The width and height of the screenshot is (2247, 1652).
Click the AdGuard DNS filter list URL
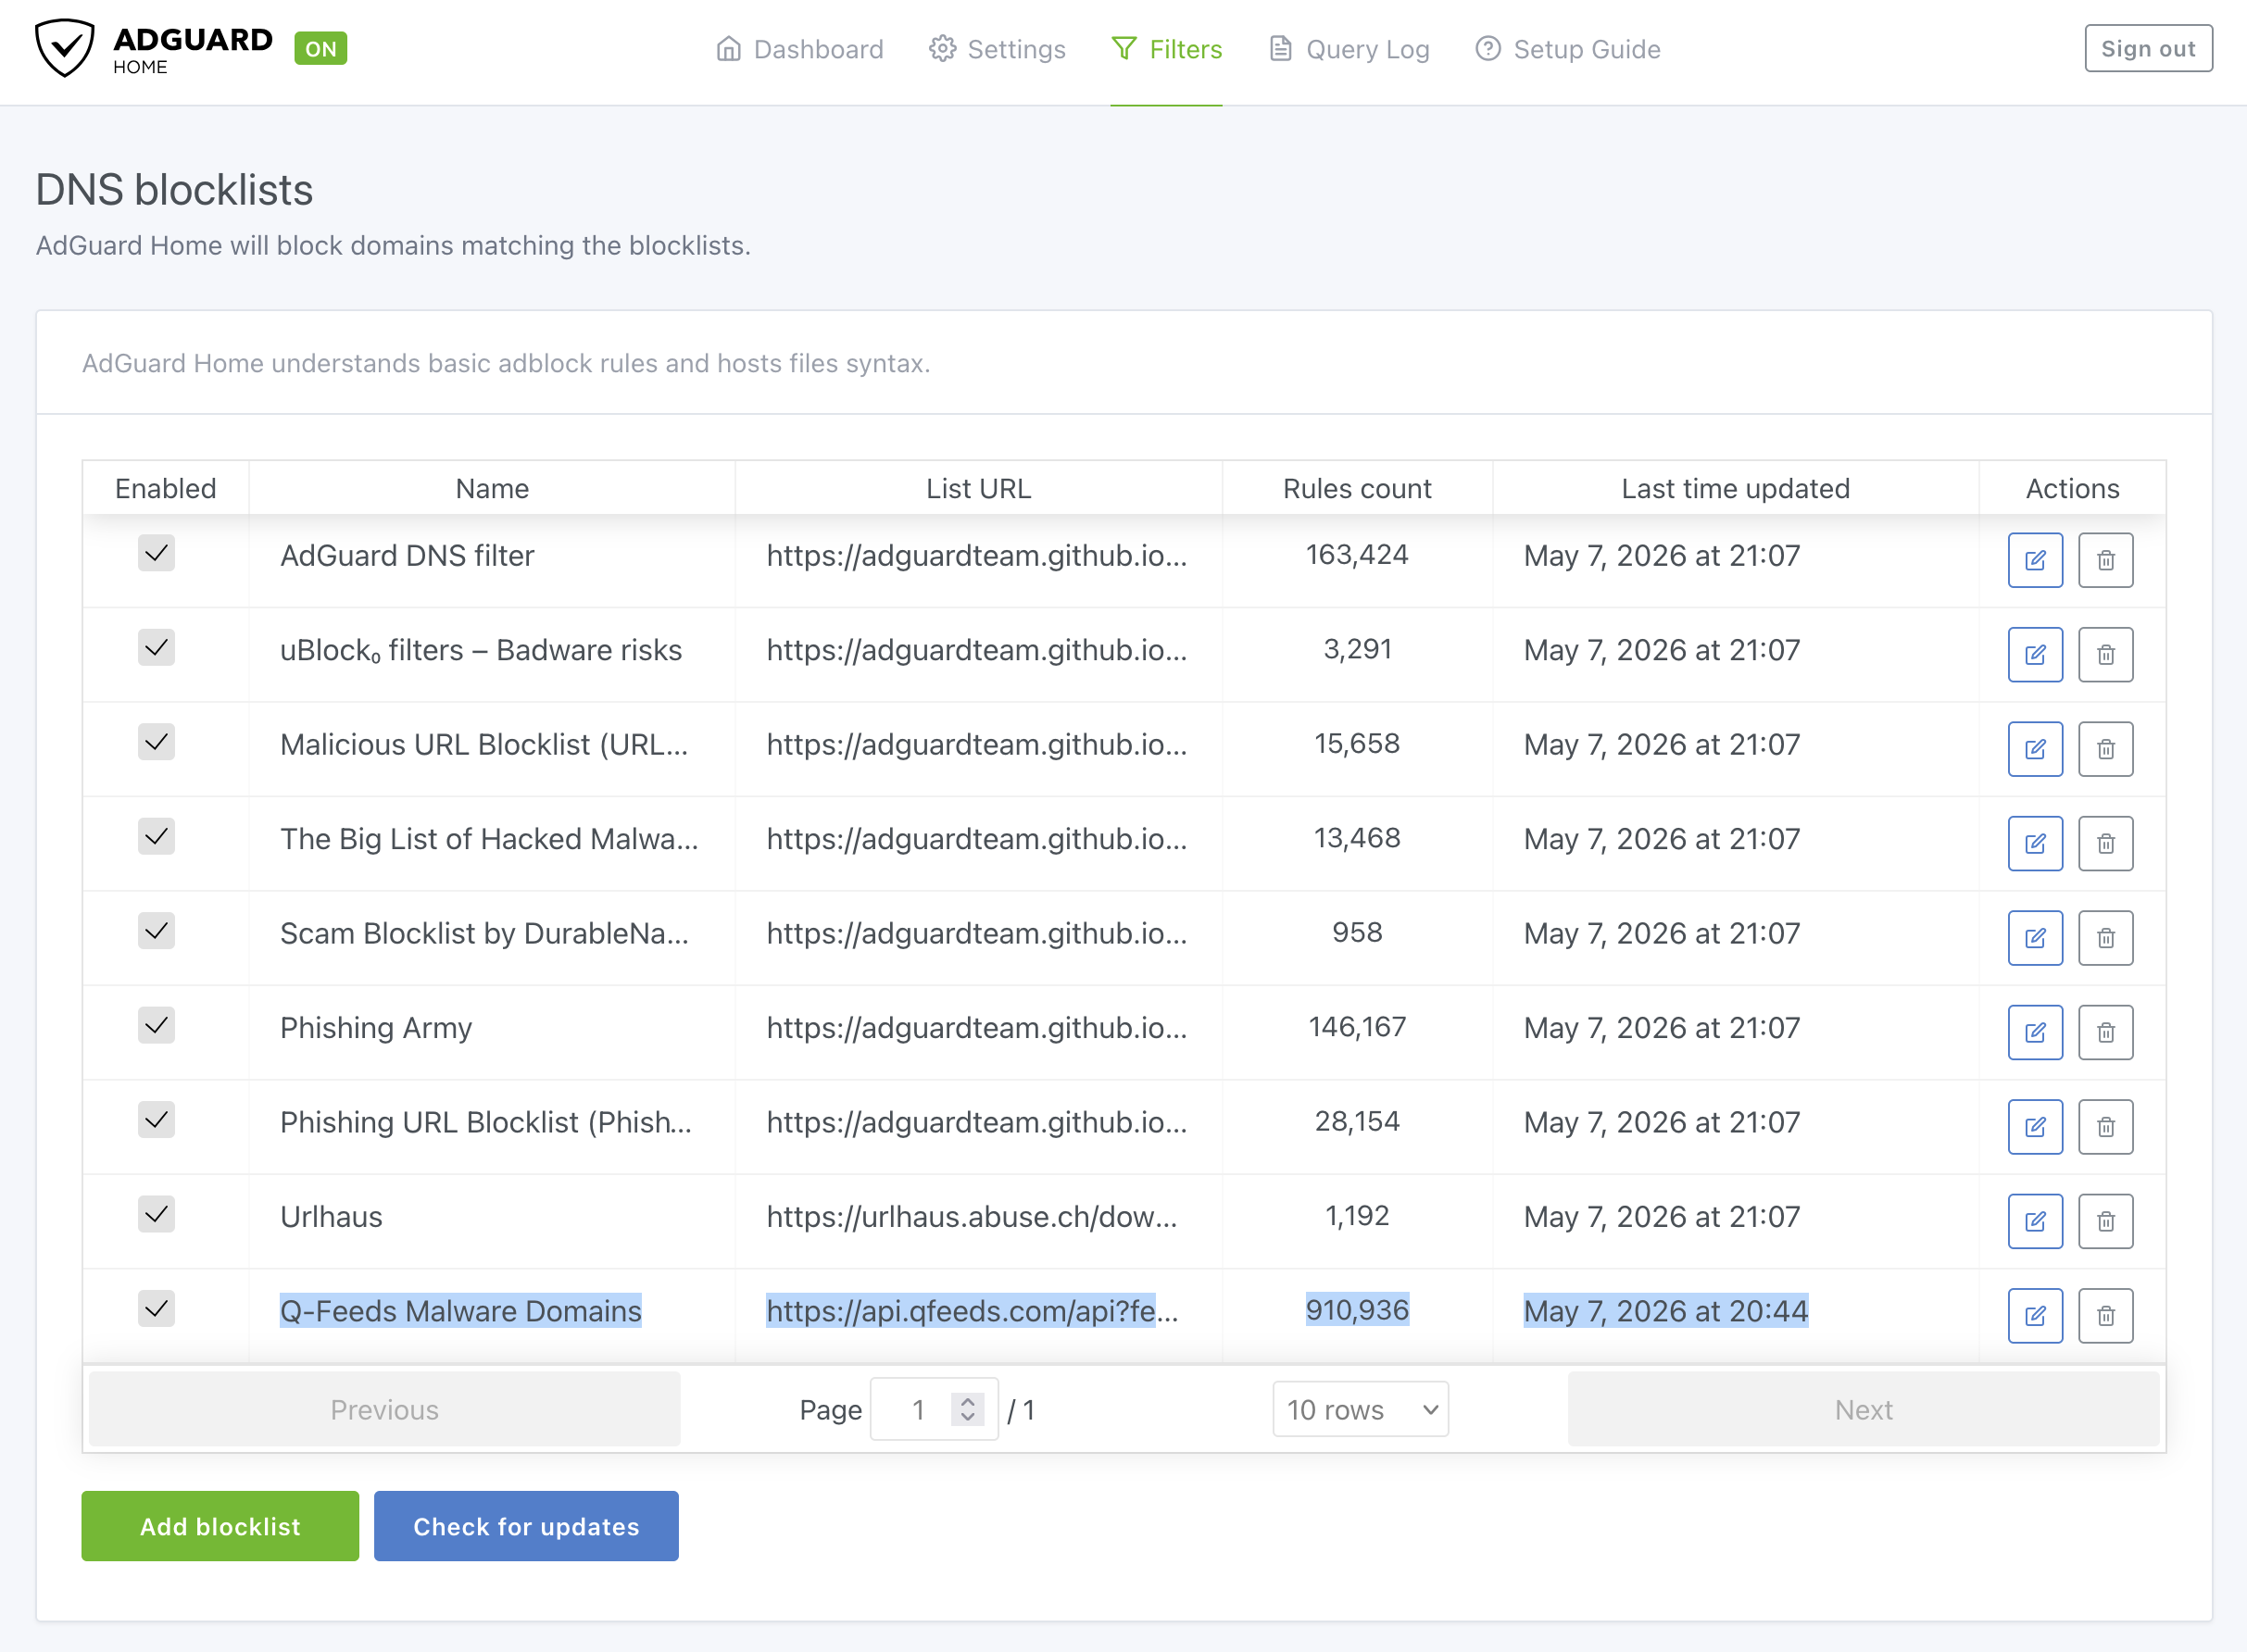point(977,556)
